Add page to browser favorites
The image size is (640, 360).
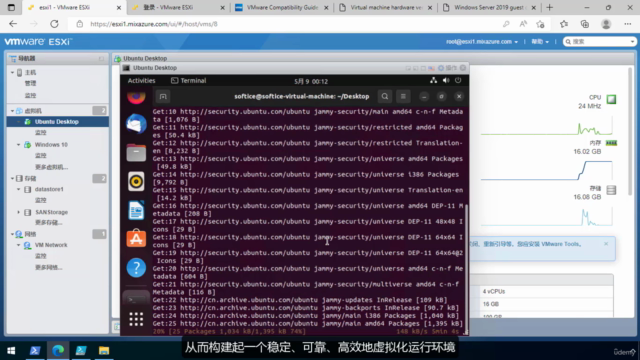point(540,24)
